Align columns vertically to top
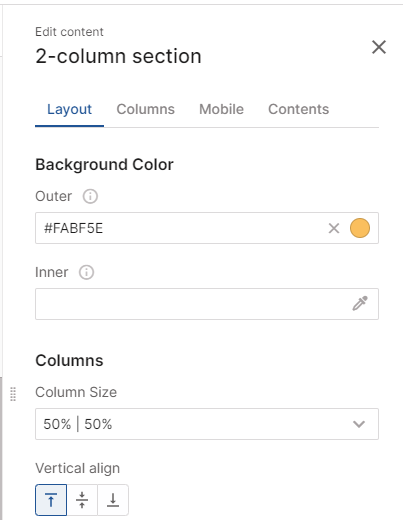 pyautogui.click(x=51, y=500)
